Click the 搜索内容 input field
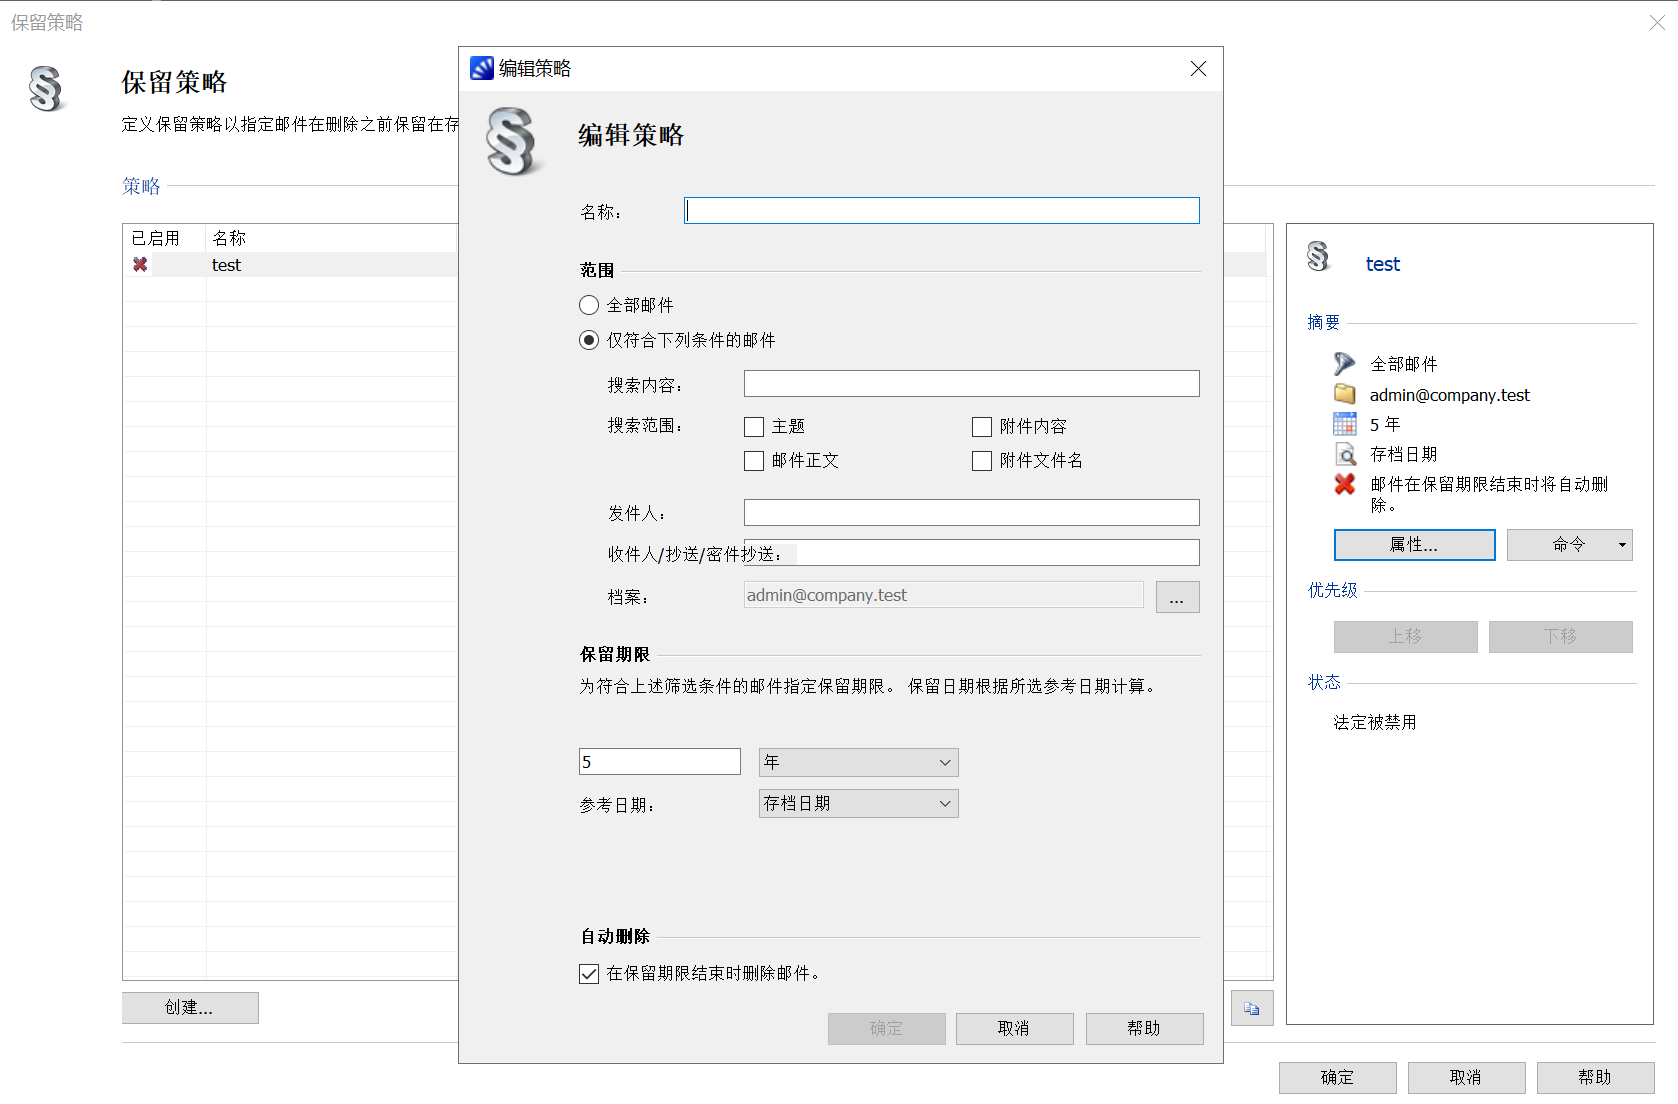The width and height of the screenshot is (1678, 1104). click(971, 384)
